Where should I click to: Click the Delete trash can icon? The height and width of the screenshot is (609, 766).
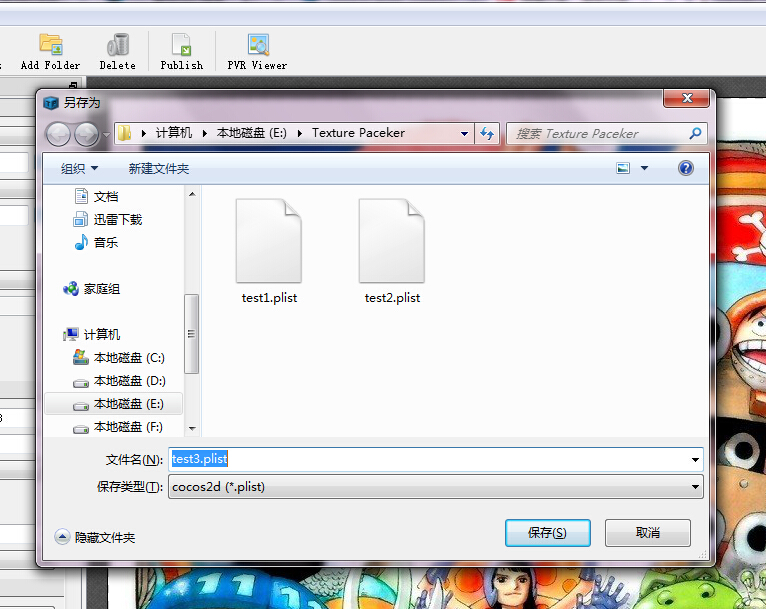coord(118,44)
